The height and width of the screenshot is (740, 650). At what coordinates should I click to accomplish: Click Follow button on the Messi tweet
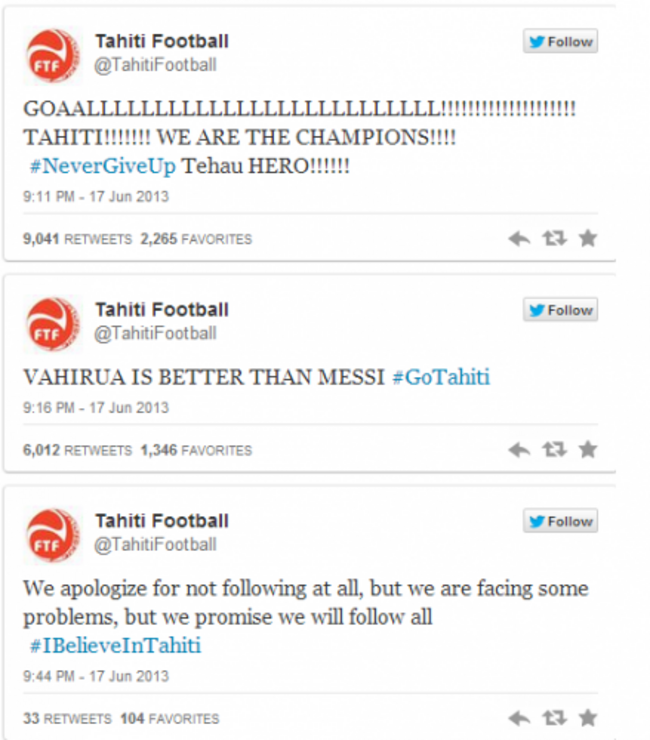point(560,310)
